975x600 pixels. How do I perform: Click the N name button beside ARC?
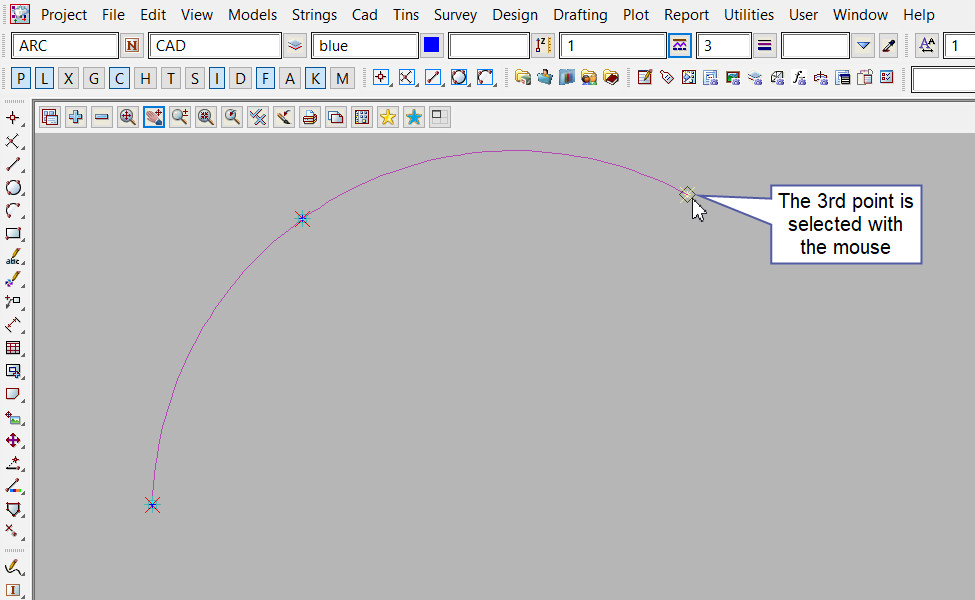(x=133, y=46)
